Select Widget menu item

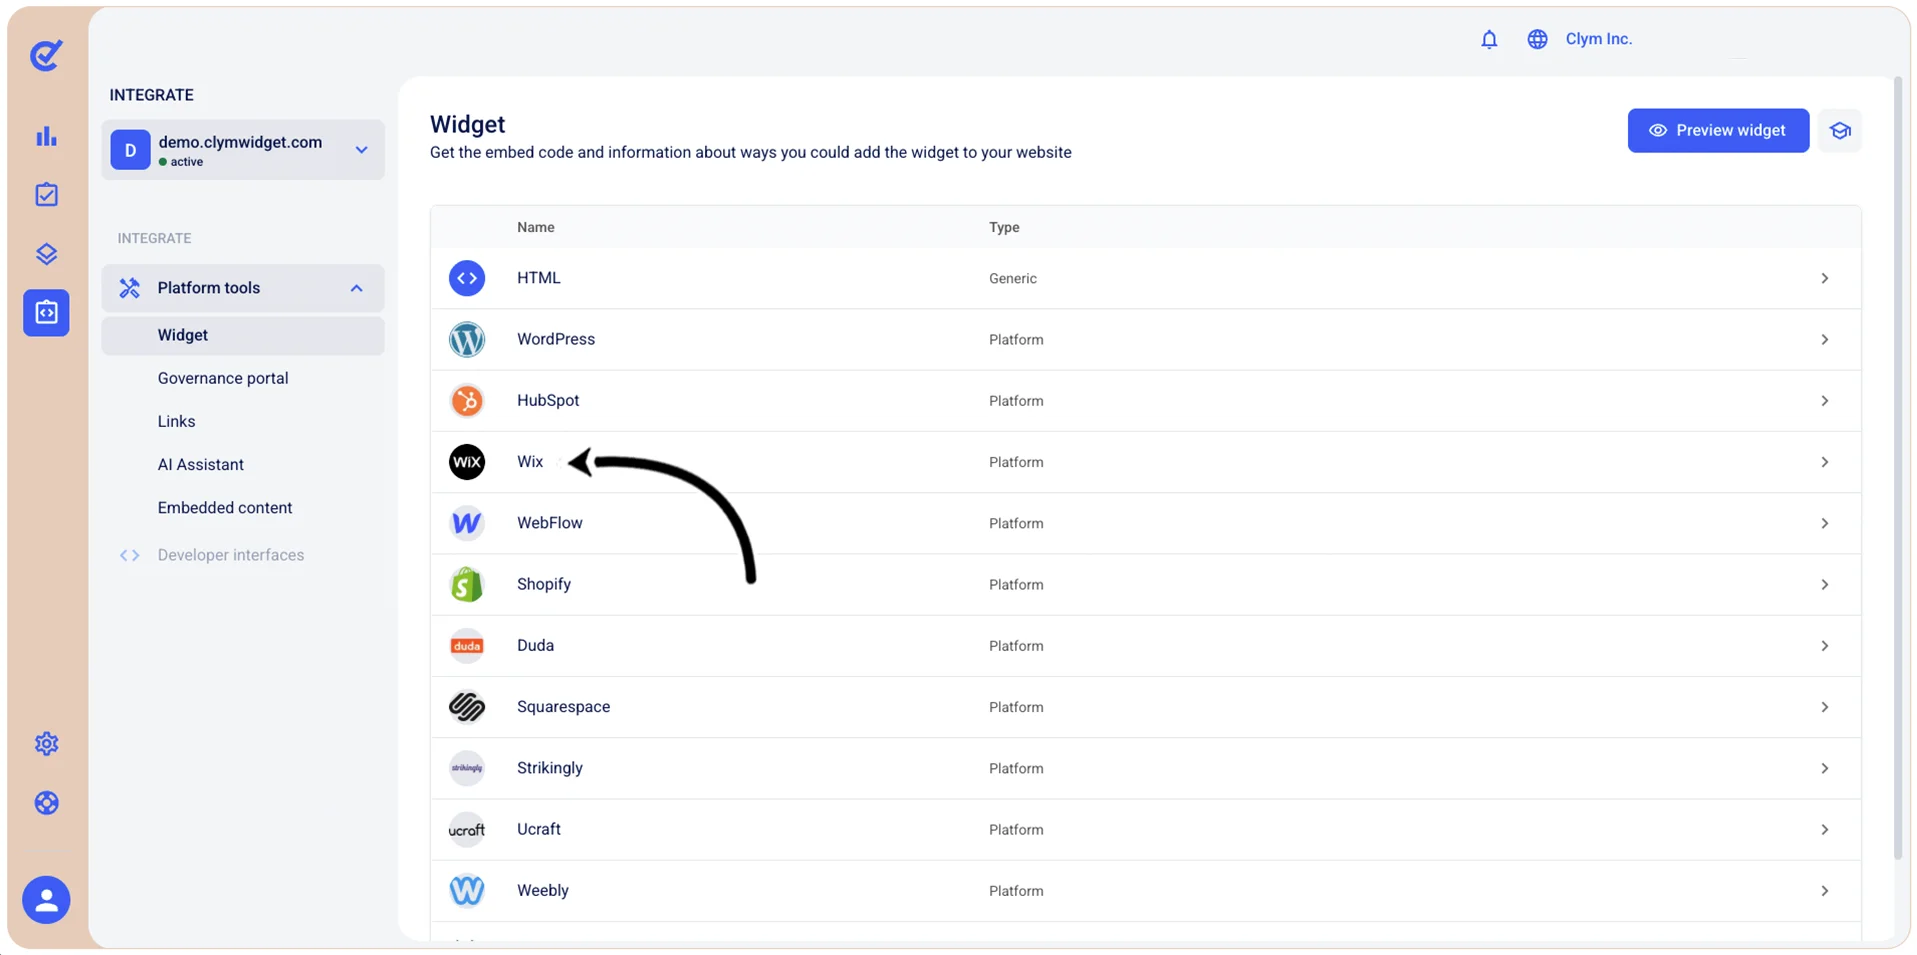point(243,335)
